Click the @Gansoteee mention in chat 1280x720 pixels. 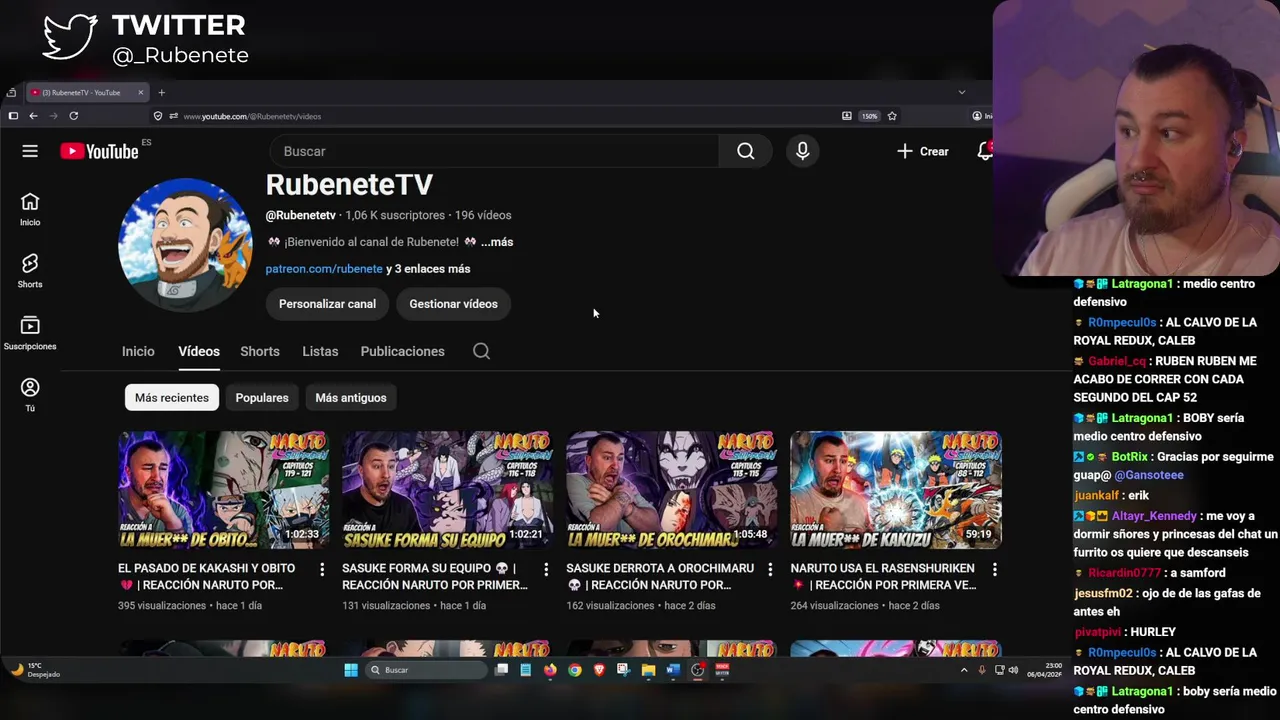click(x=1149, y=476)
